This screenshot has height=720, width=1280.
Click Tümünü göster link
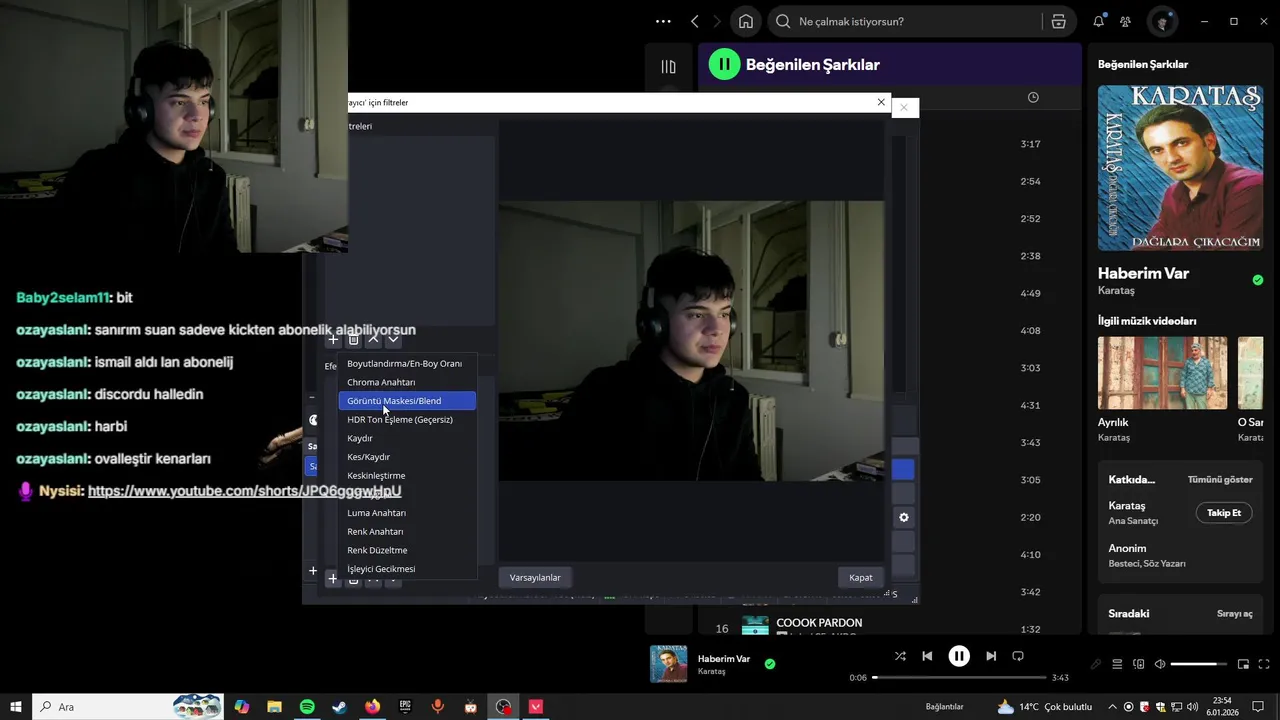pyautogui.click(x=1220, y=480)
